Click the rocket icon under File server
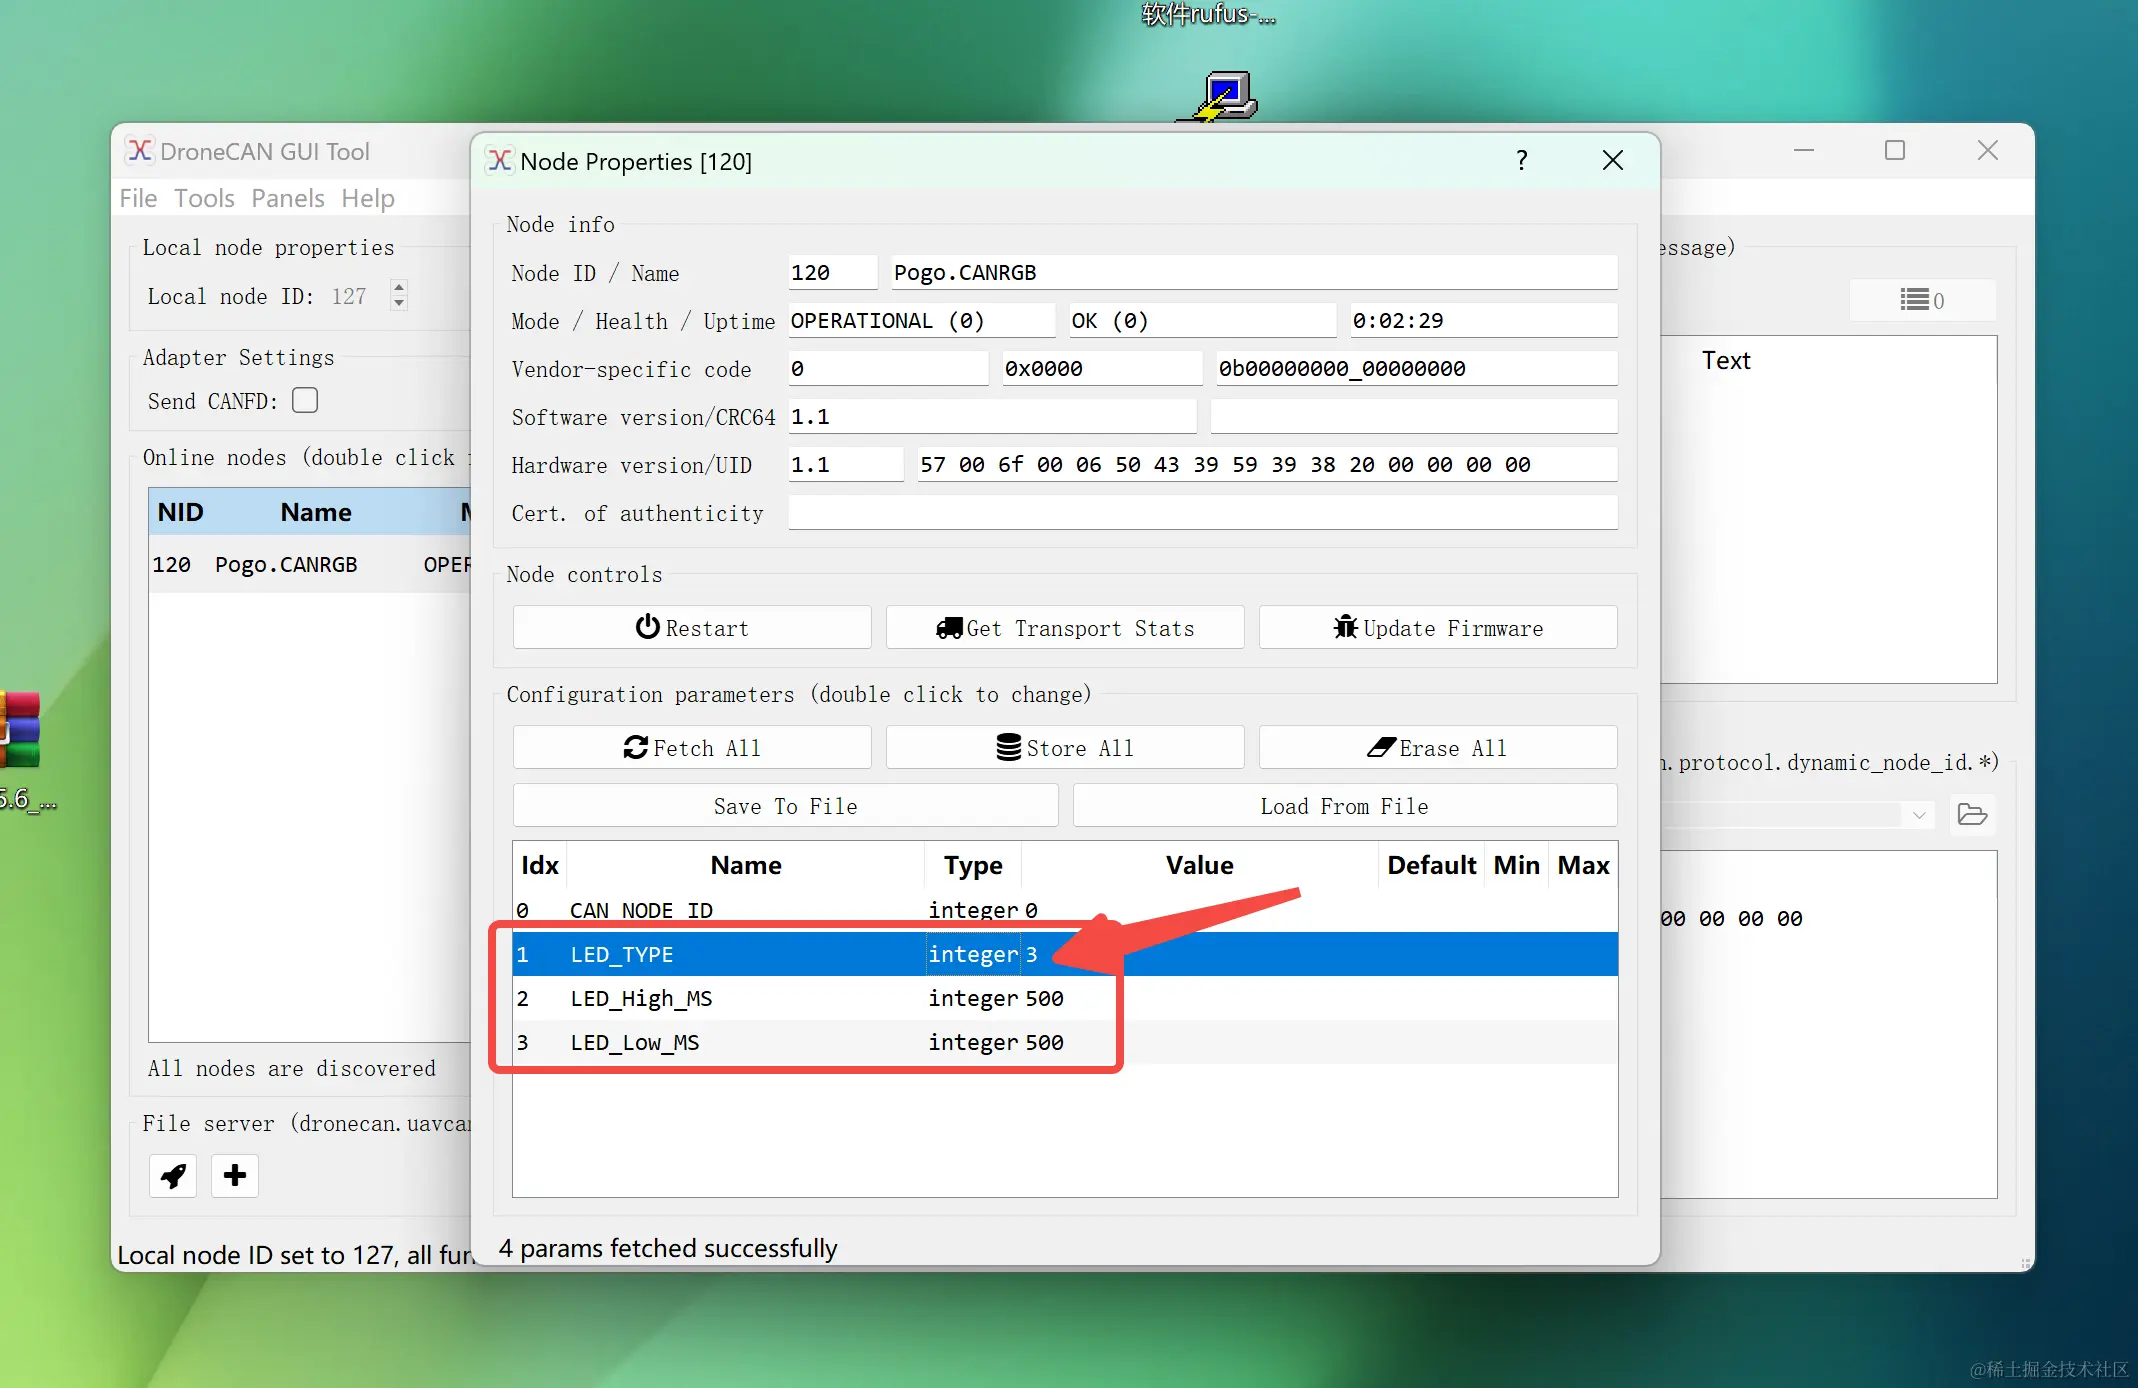Image resolution: width=2138 pixels, height=1388 pixels. point(173,1176)
